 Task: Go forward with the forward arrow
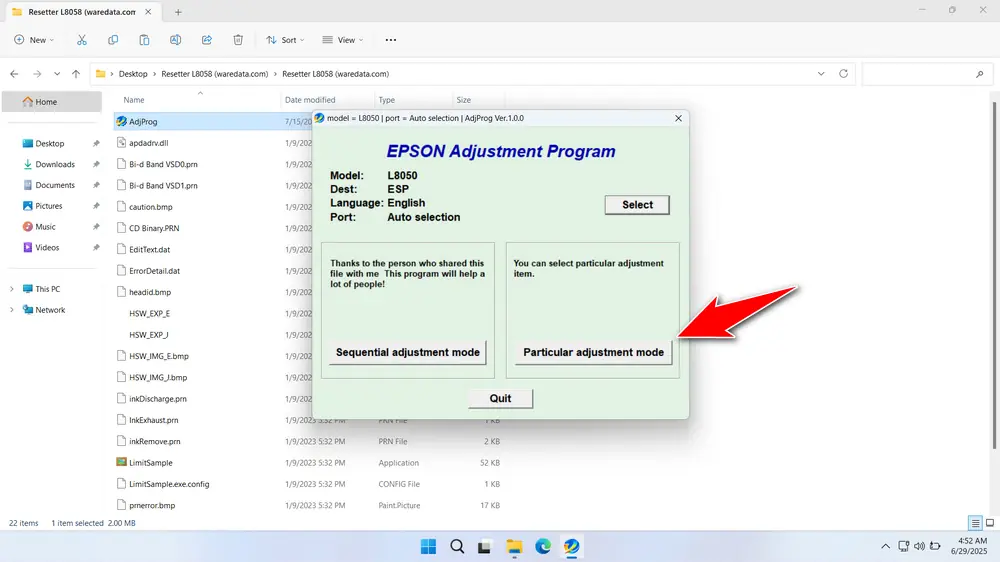(x=37, y=74)
